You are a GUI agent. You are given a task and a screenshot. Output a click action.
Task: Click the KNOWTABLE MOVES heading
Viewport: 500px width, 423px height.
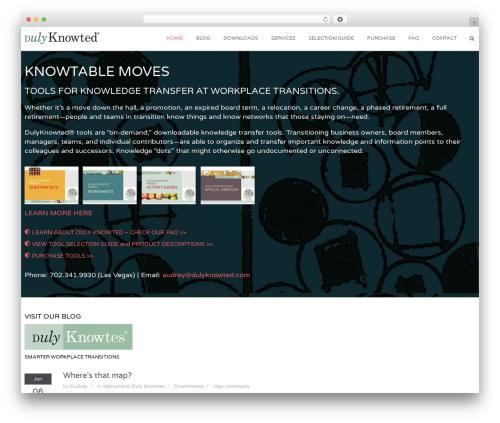97,71
